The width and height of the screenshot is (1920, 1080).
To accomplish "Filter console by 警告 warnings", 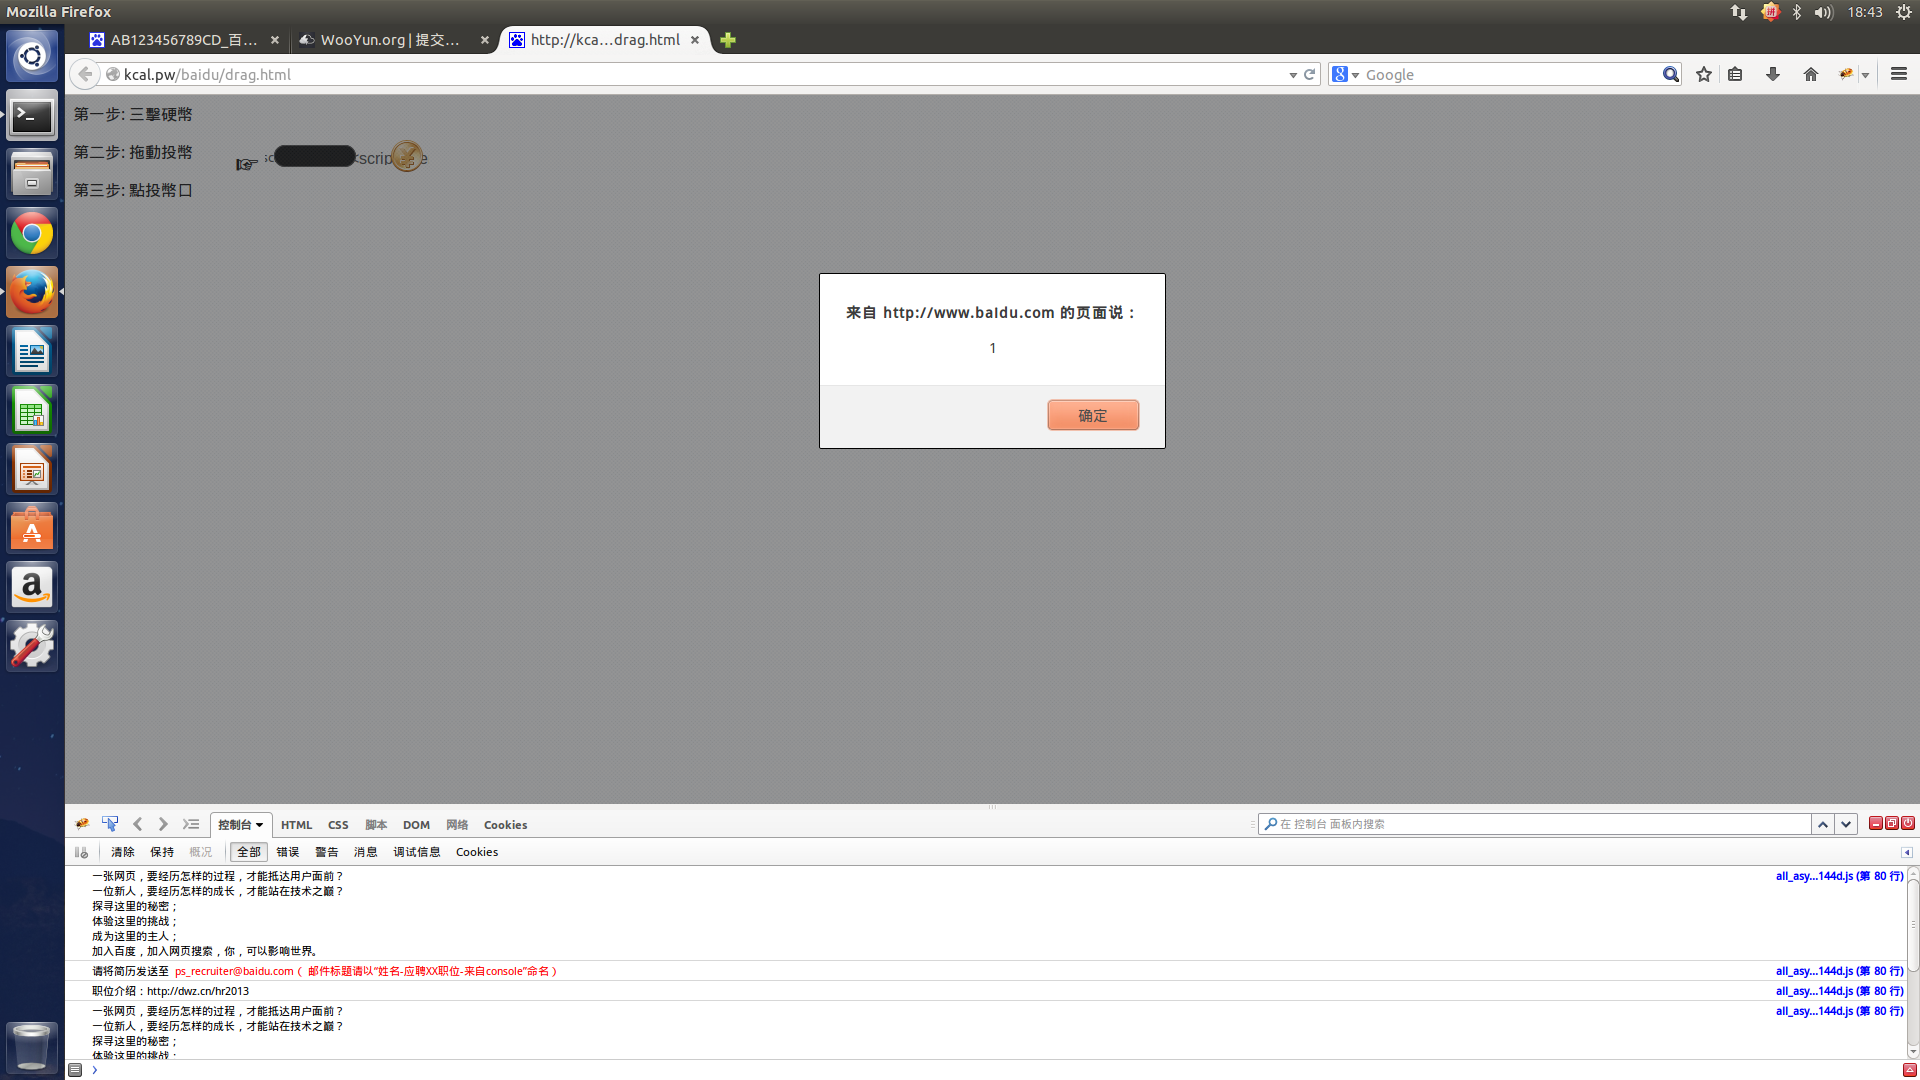I will [x=327, y=852].
